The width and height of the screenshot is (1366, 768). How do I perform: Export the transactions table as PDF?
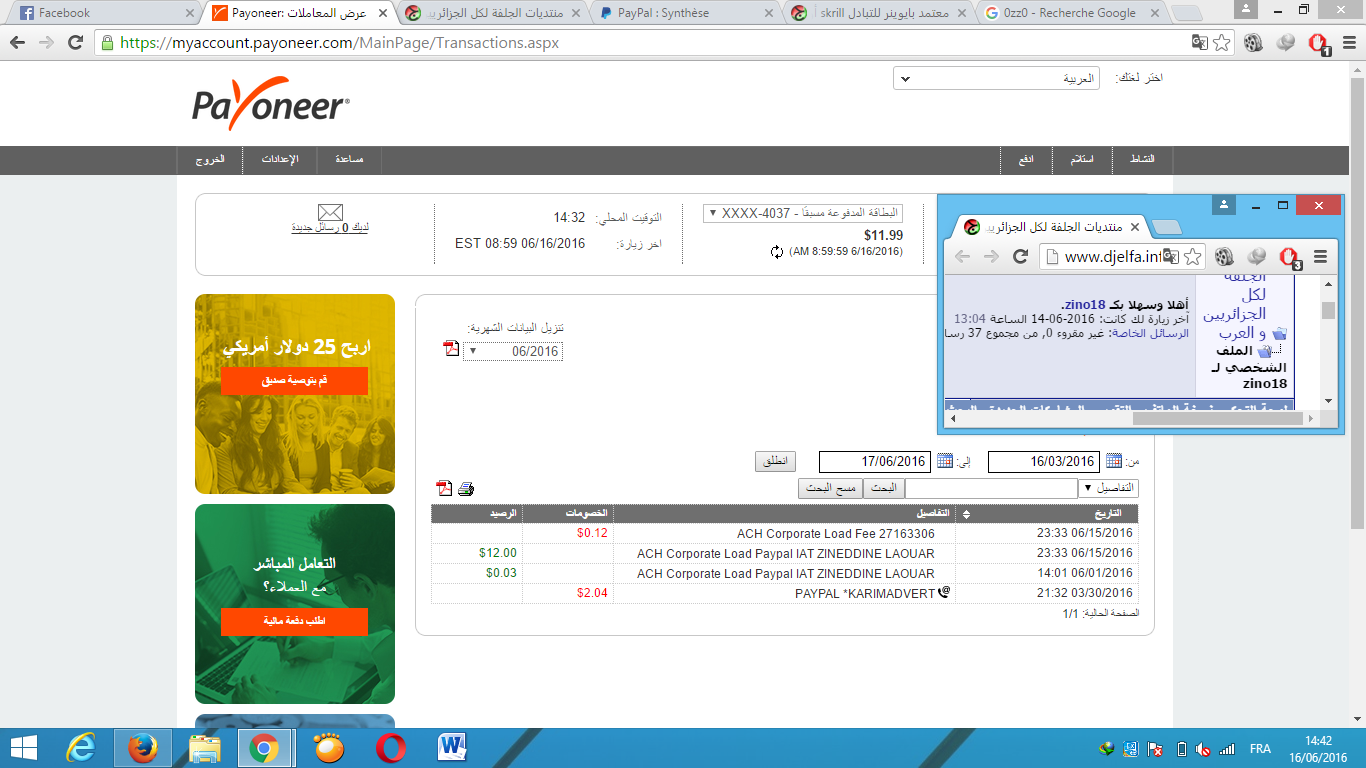(445, 488)
